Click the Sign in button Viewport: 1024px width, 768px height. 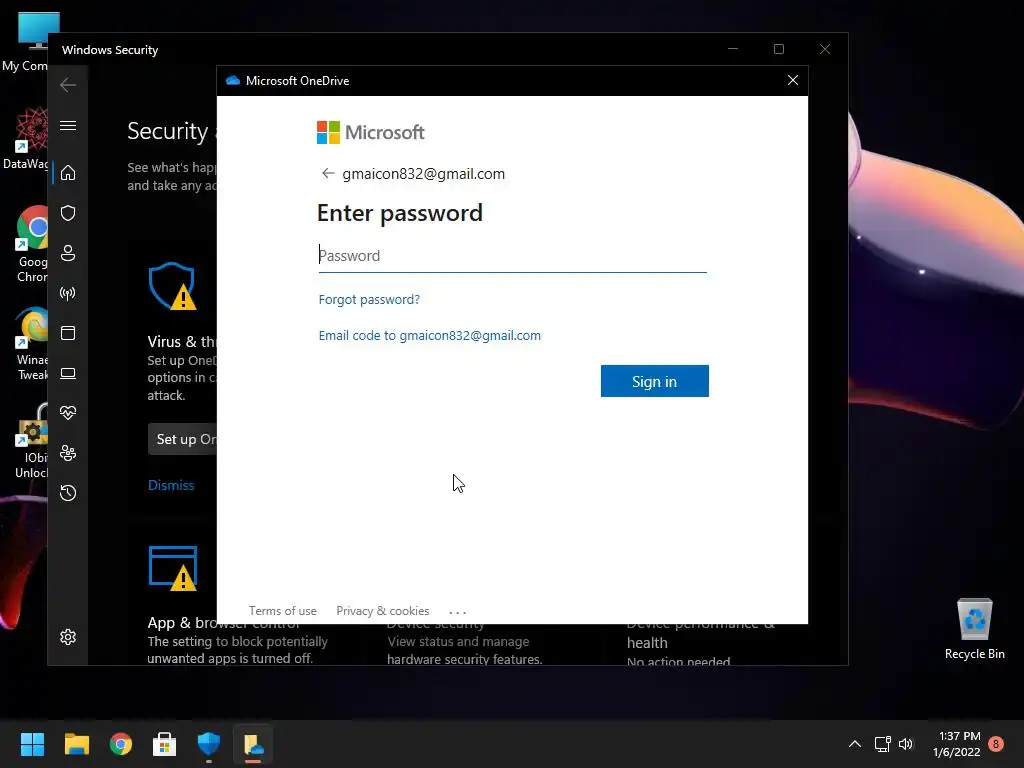pyautogui.click(x=654, y=381)
